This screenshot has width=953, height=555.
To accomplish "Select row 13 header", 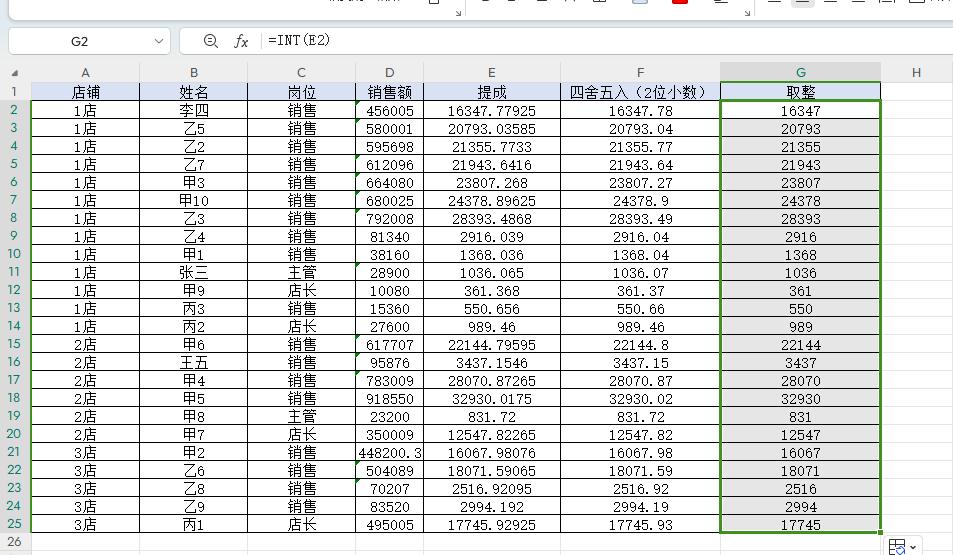I will (x=14, y=308).
